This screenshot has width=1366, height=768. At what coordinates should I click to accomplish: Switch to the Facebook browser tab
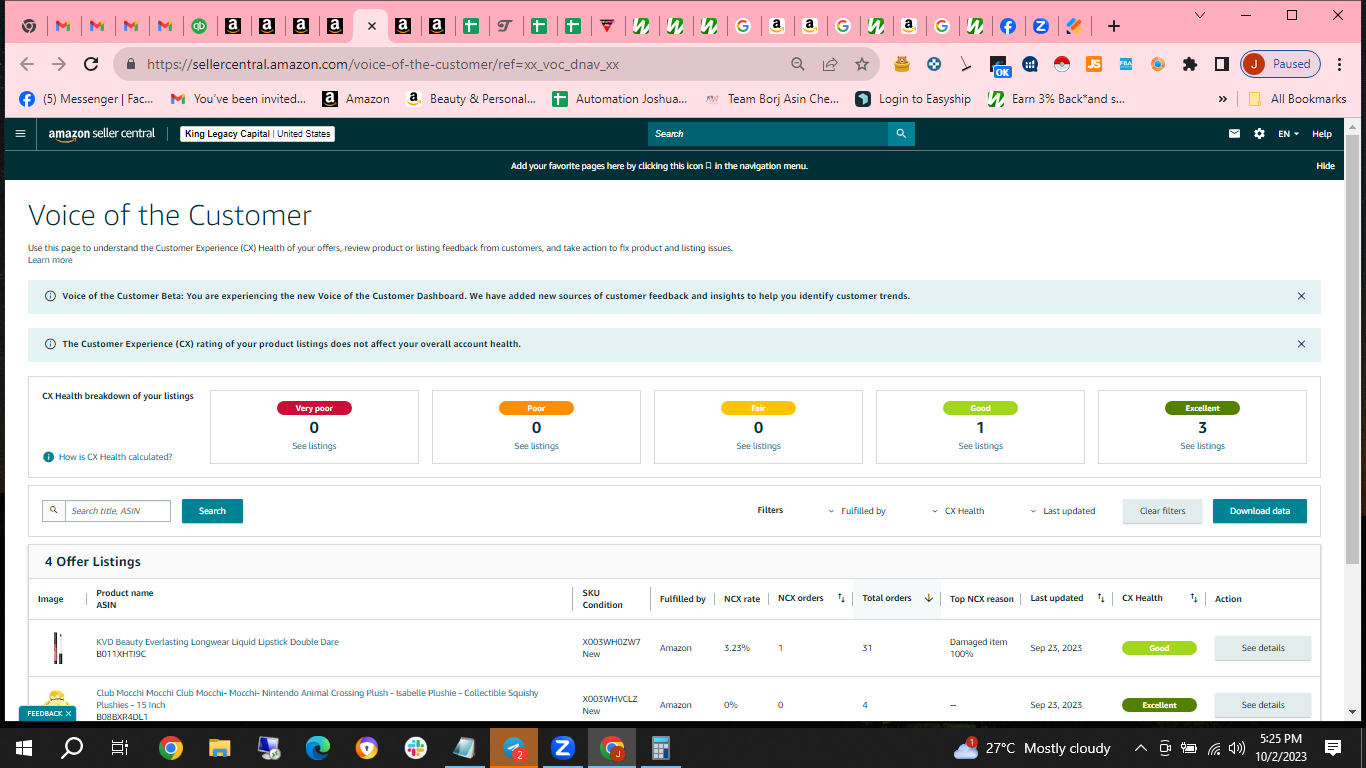(x=1008, y=26)
